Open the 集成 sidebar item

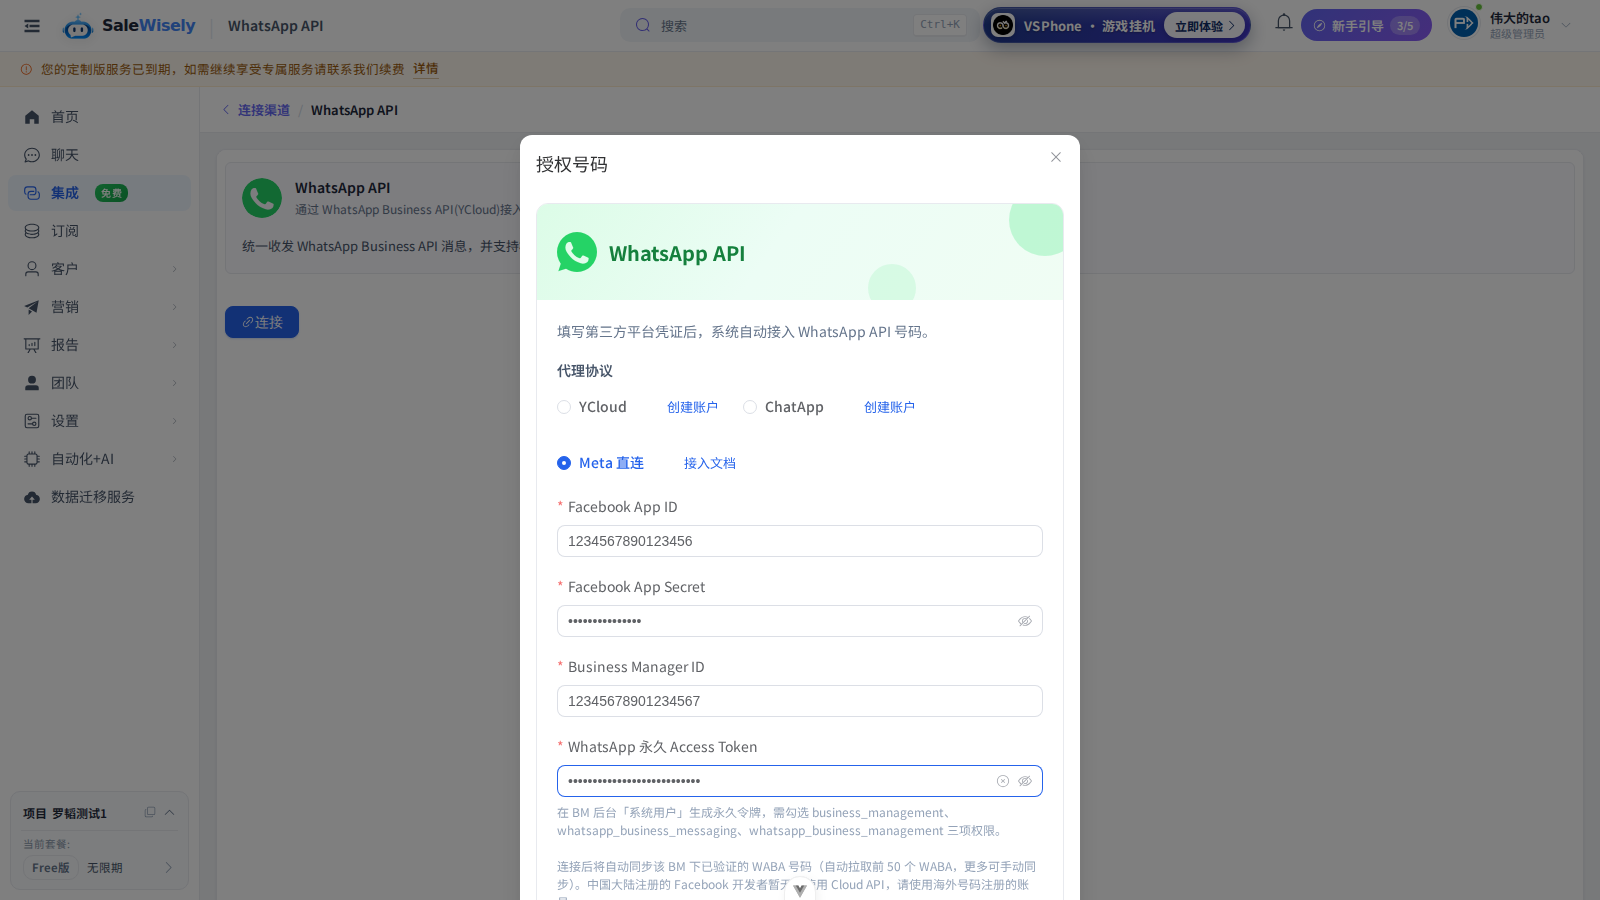click(100, 193)
